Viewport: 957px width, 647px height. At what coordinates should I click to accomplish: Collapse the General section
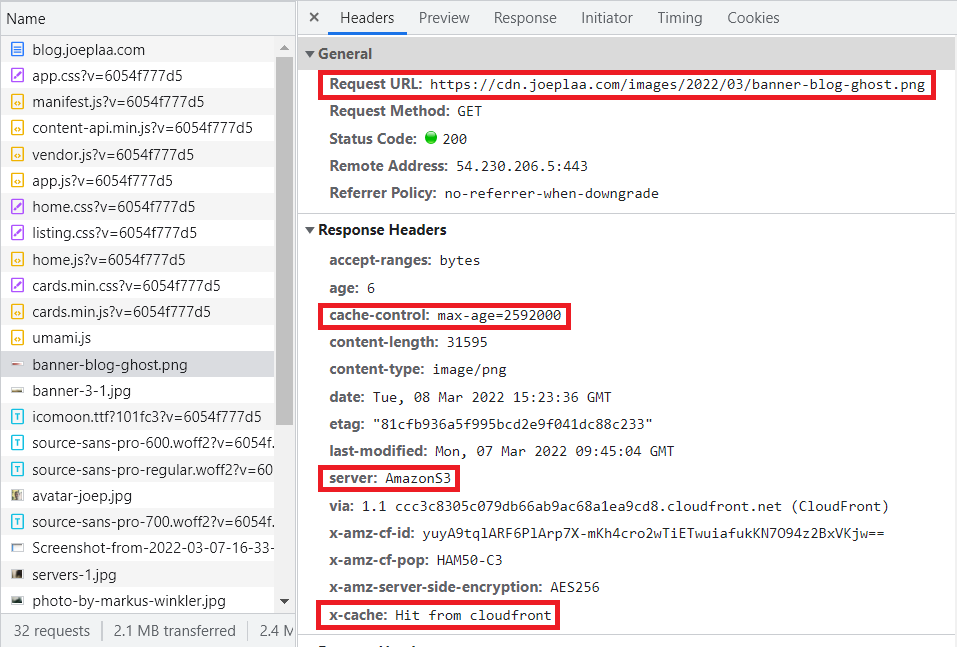(x=310, y=54)
